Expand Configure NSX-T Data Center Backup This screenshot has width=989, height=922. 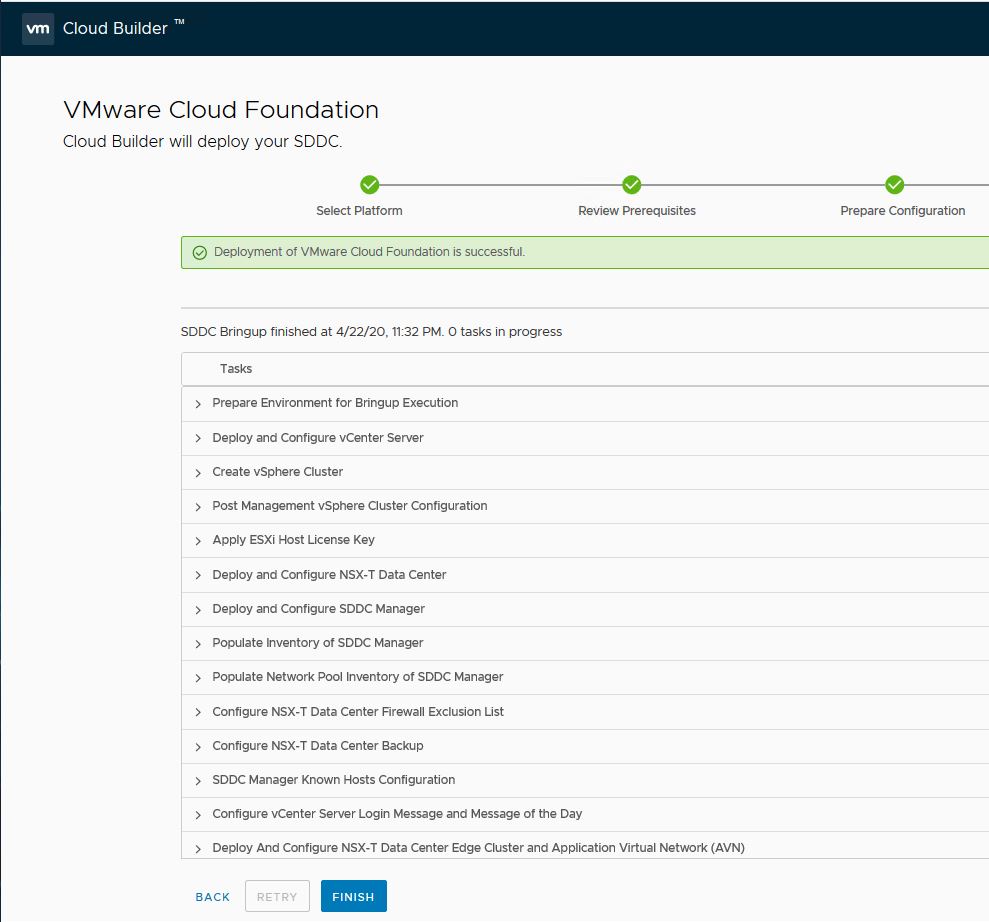[198, 747]
